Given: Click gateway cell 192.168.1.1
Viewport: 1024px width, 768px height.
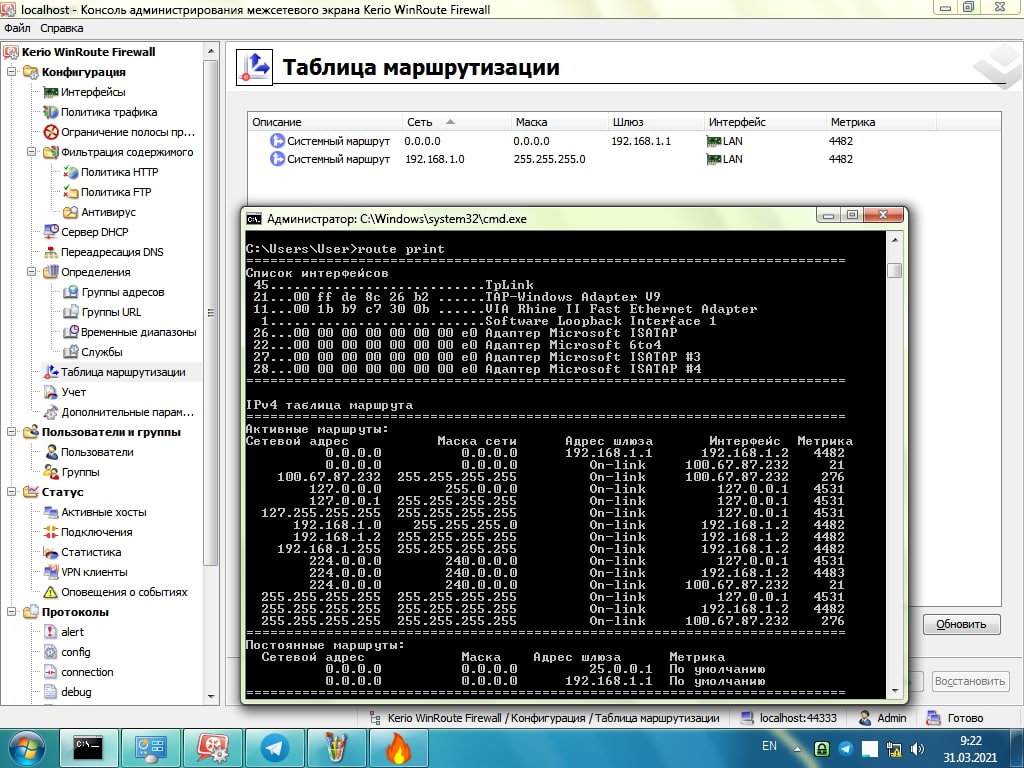Looking at the screenshot, I should pos(641,141).
